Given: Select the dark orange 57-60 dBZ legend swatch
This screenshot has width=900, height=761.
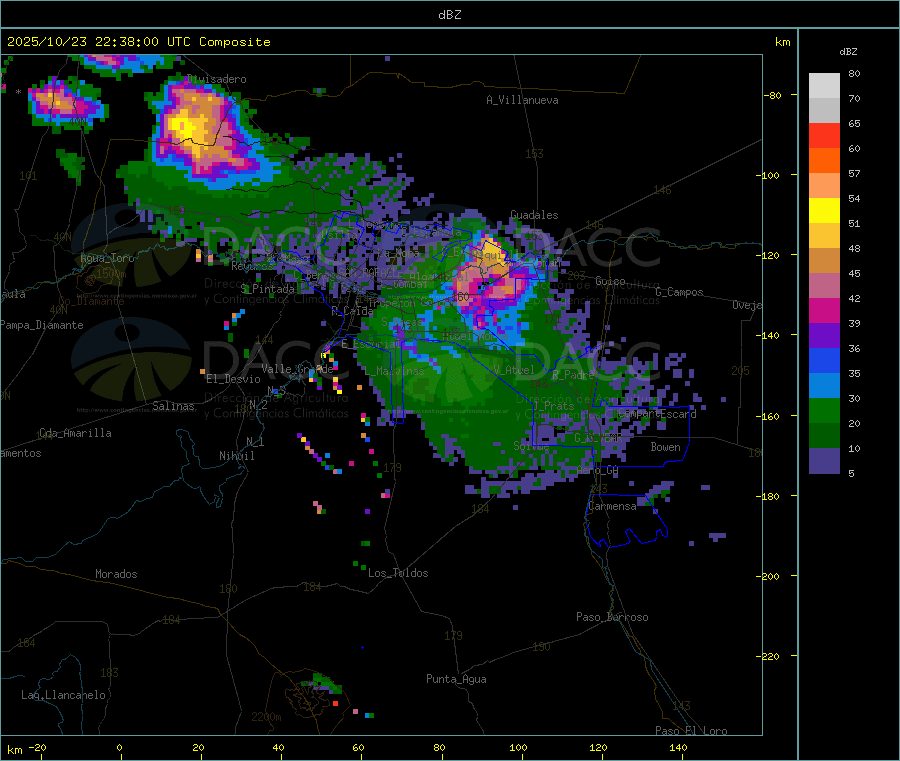Looking at the screenshot, I should [824, 161].
